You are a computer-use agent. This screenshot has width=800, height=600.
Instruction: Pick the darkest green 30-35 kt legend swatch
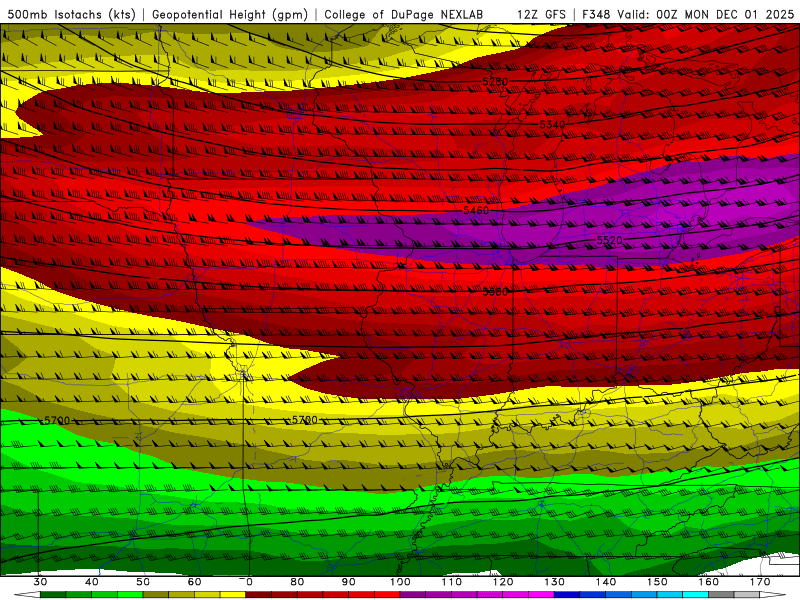[53, 595]
